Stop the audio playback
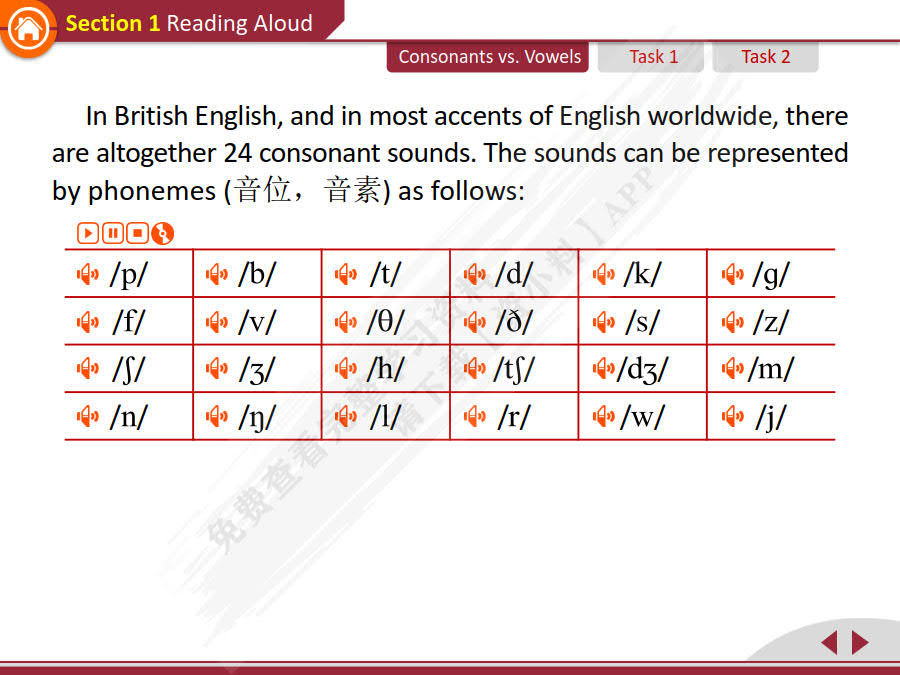 tap(137, 233)
